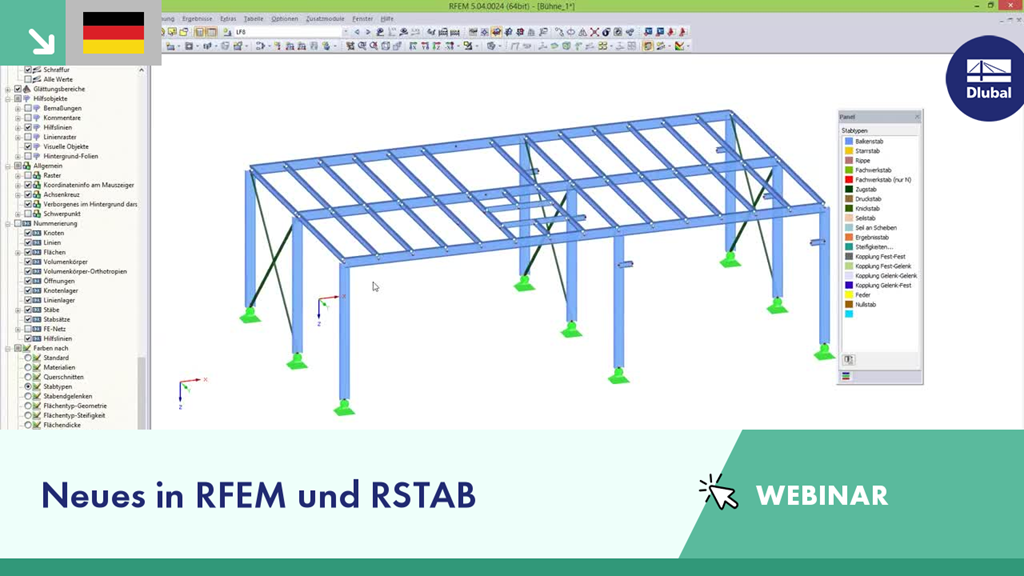Uncheck the Hilfslinien checkbox under Hilfsobjekte
This screenshot has width=1024, height=576.
point(28,127)
